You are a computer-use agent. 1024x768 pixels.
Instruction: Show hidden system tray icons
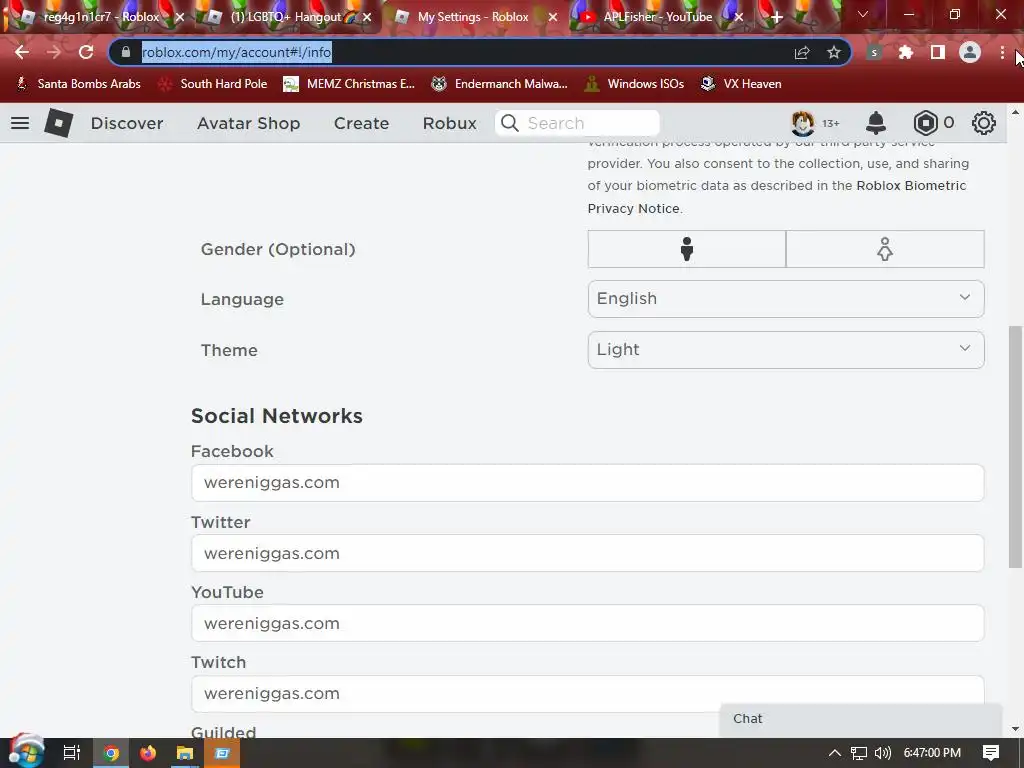click(x=835, y=753)
